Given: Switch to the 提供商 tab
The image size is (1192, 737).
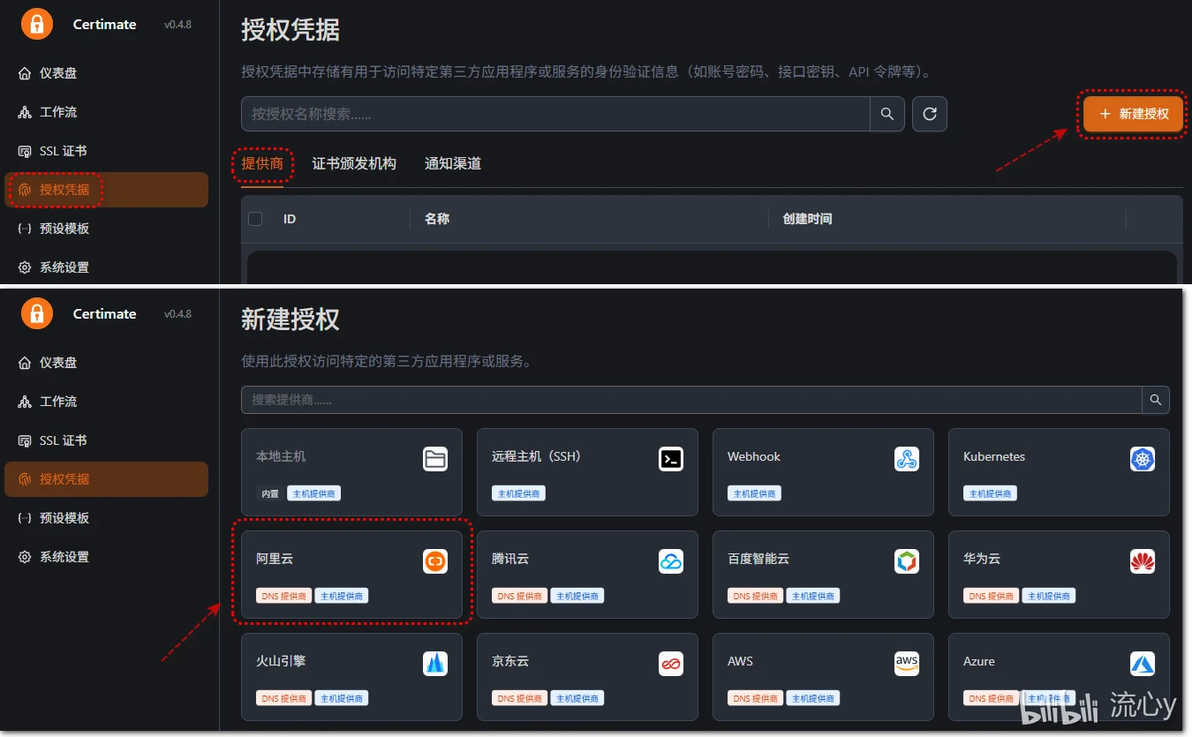Looking at the screenshot, I should coord(262,164).
